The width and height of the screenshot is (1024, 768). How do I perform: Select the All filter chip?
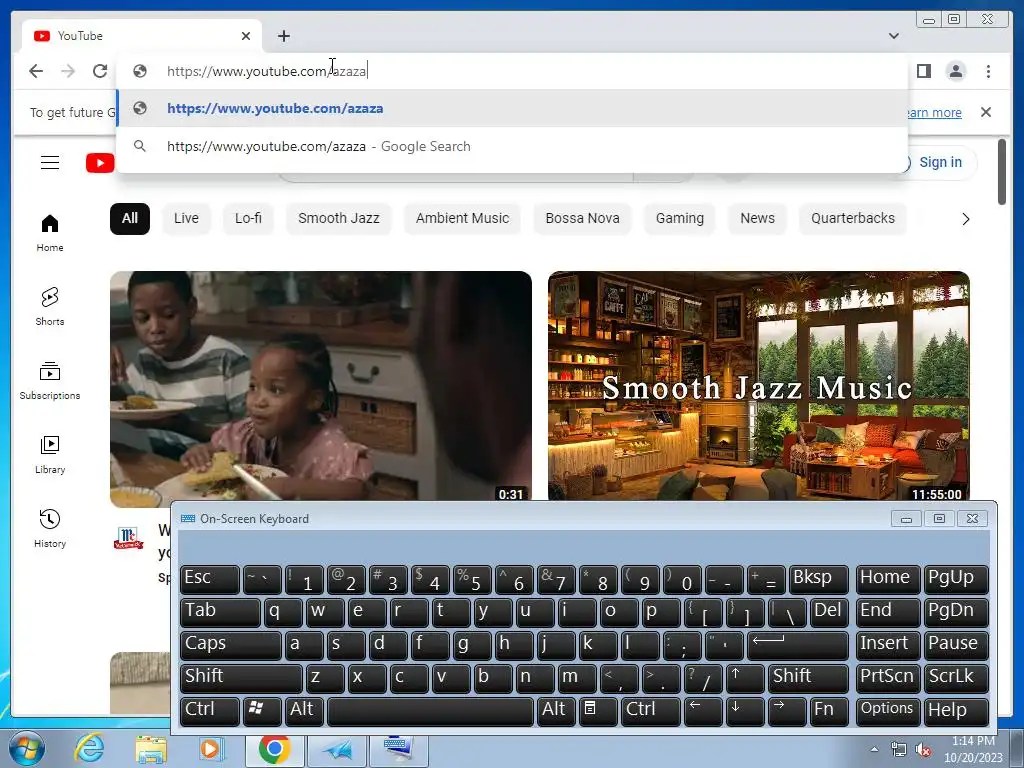pyautogui.click(x=130, y=218)
